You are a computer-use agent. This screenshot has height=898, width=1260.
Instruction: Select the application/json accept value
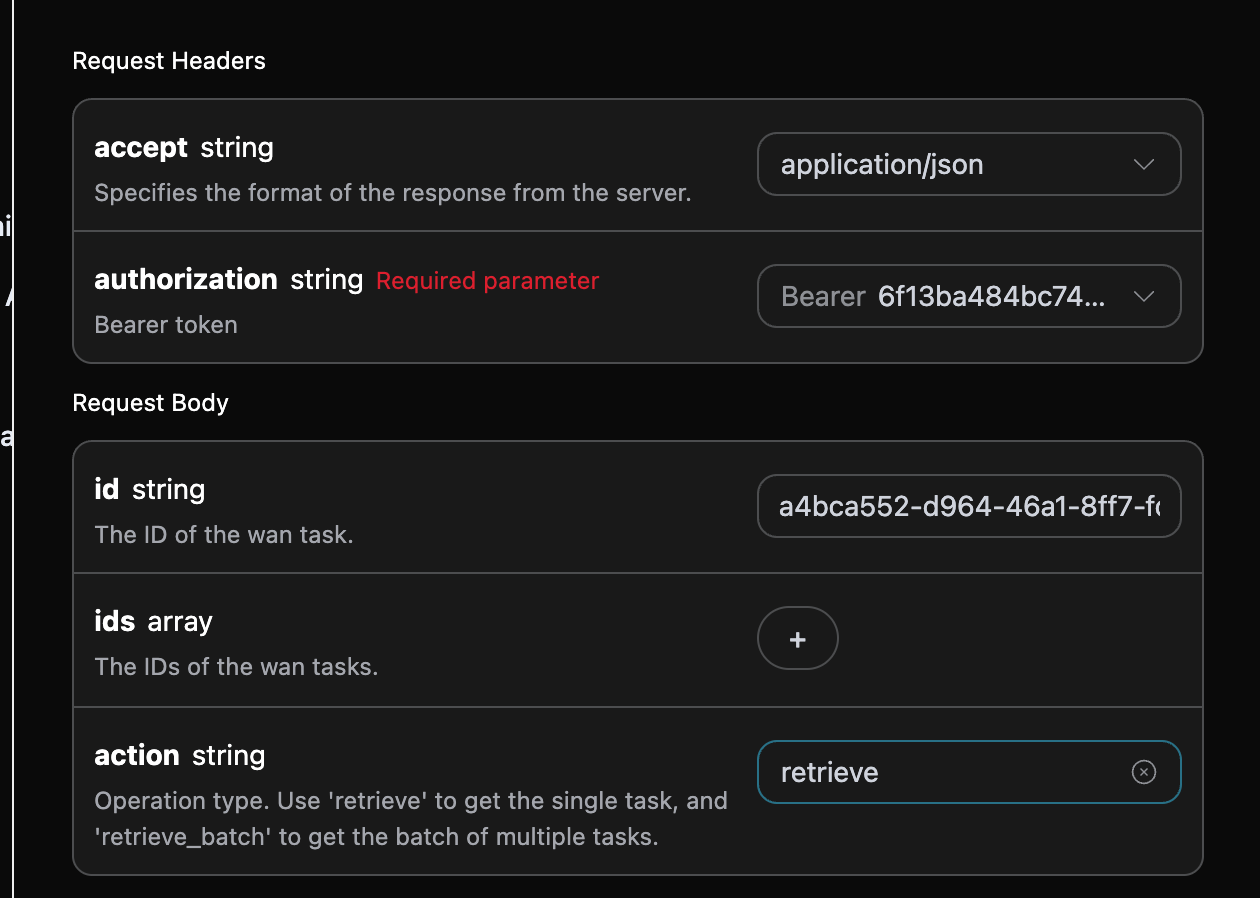pyautogui.click(x=882, y=165)
